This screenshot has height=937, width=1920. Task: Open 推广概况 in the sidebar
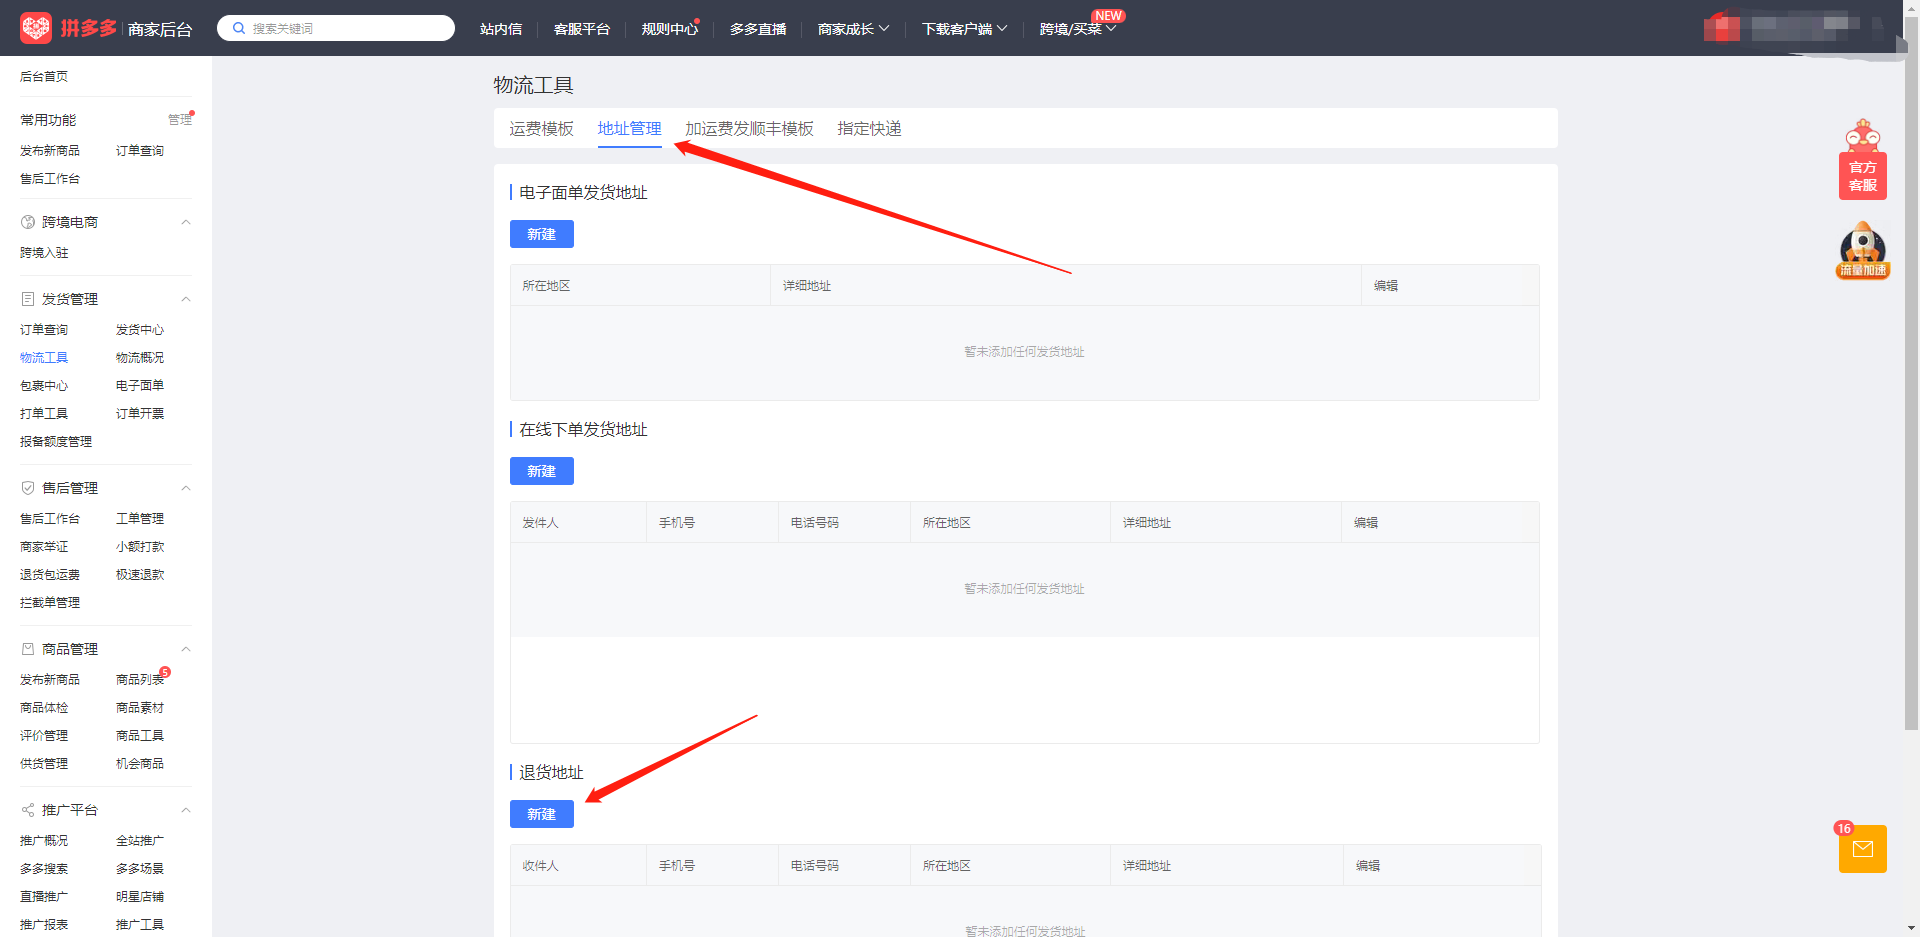click(x=44, y=841)
